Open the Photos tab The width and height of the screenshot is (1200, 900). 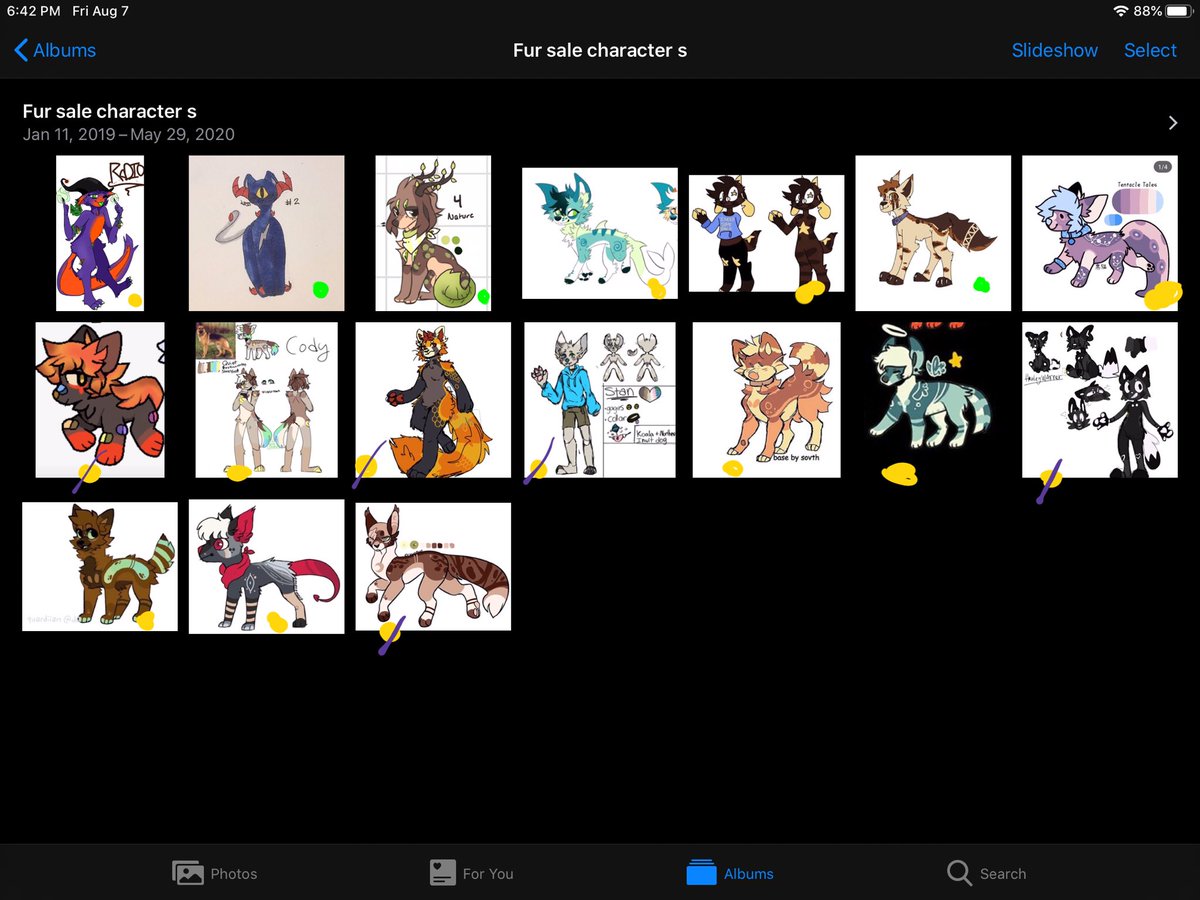[215, 873]
